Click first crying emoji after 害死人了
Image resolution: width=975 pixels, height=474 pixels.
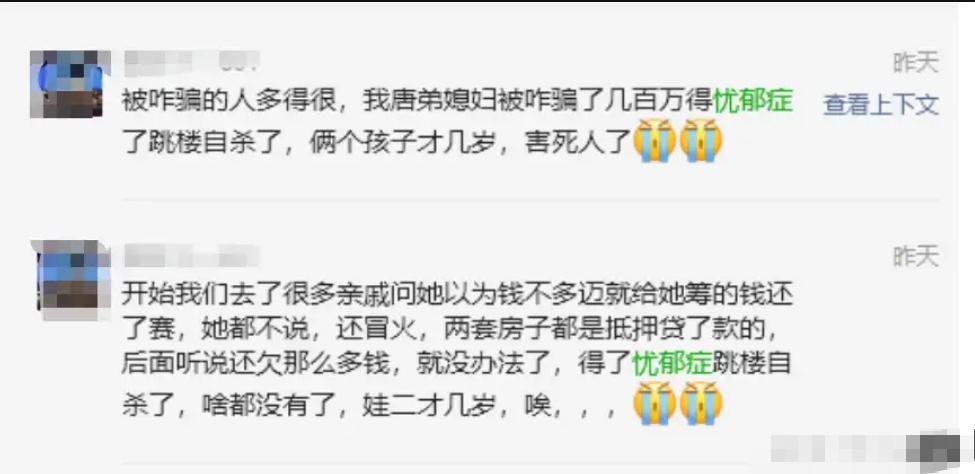coord(654,141)
